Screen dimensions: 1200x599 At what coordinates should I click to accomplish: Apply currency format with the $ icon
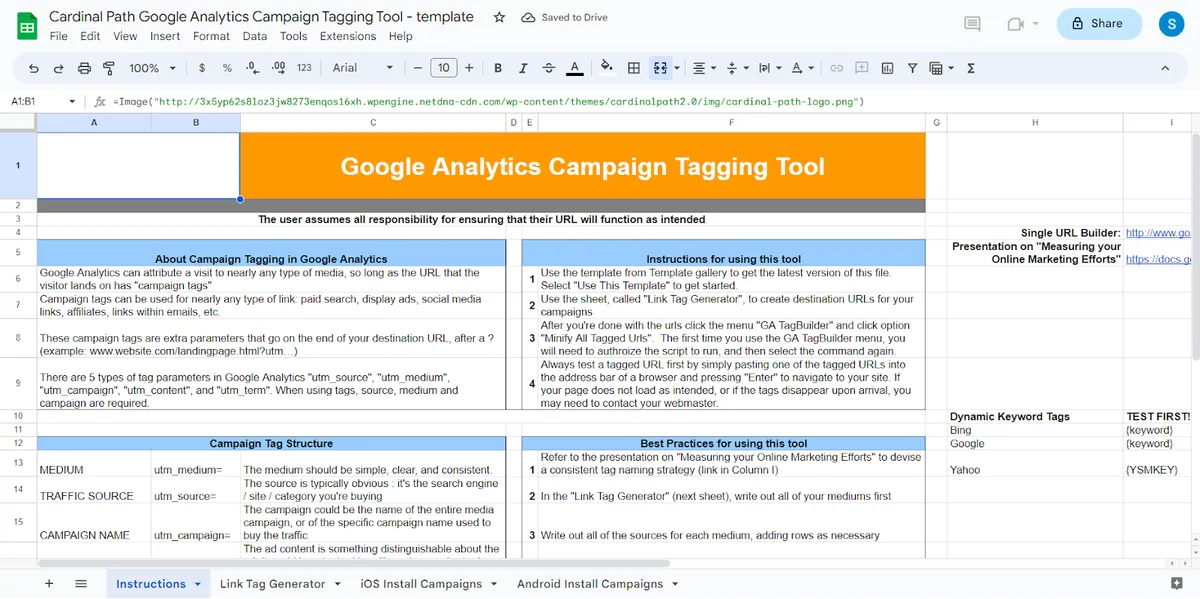tap(203, 68)
